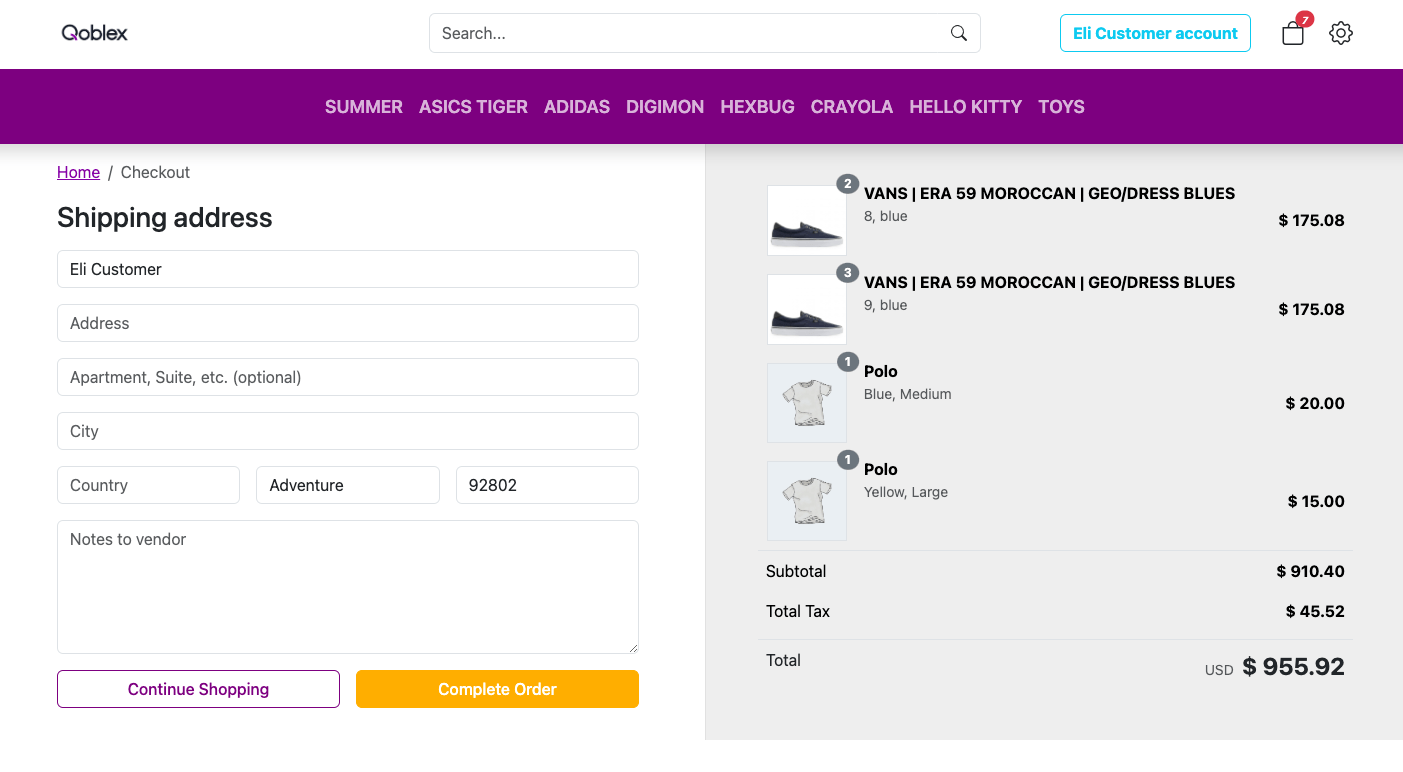Click the Blue Medium Polo thumbnail
Viewport: 1403px width, 772px height.
click(807, 403)
